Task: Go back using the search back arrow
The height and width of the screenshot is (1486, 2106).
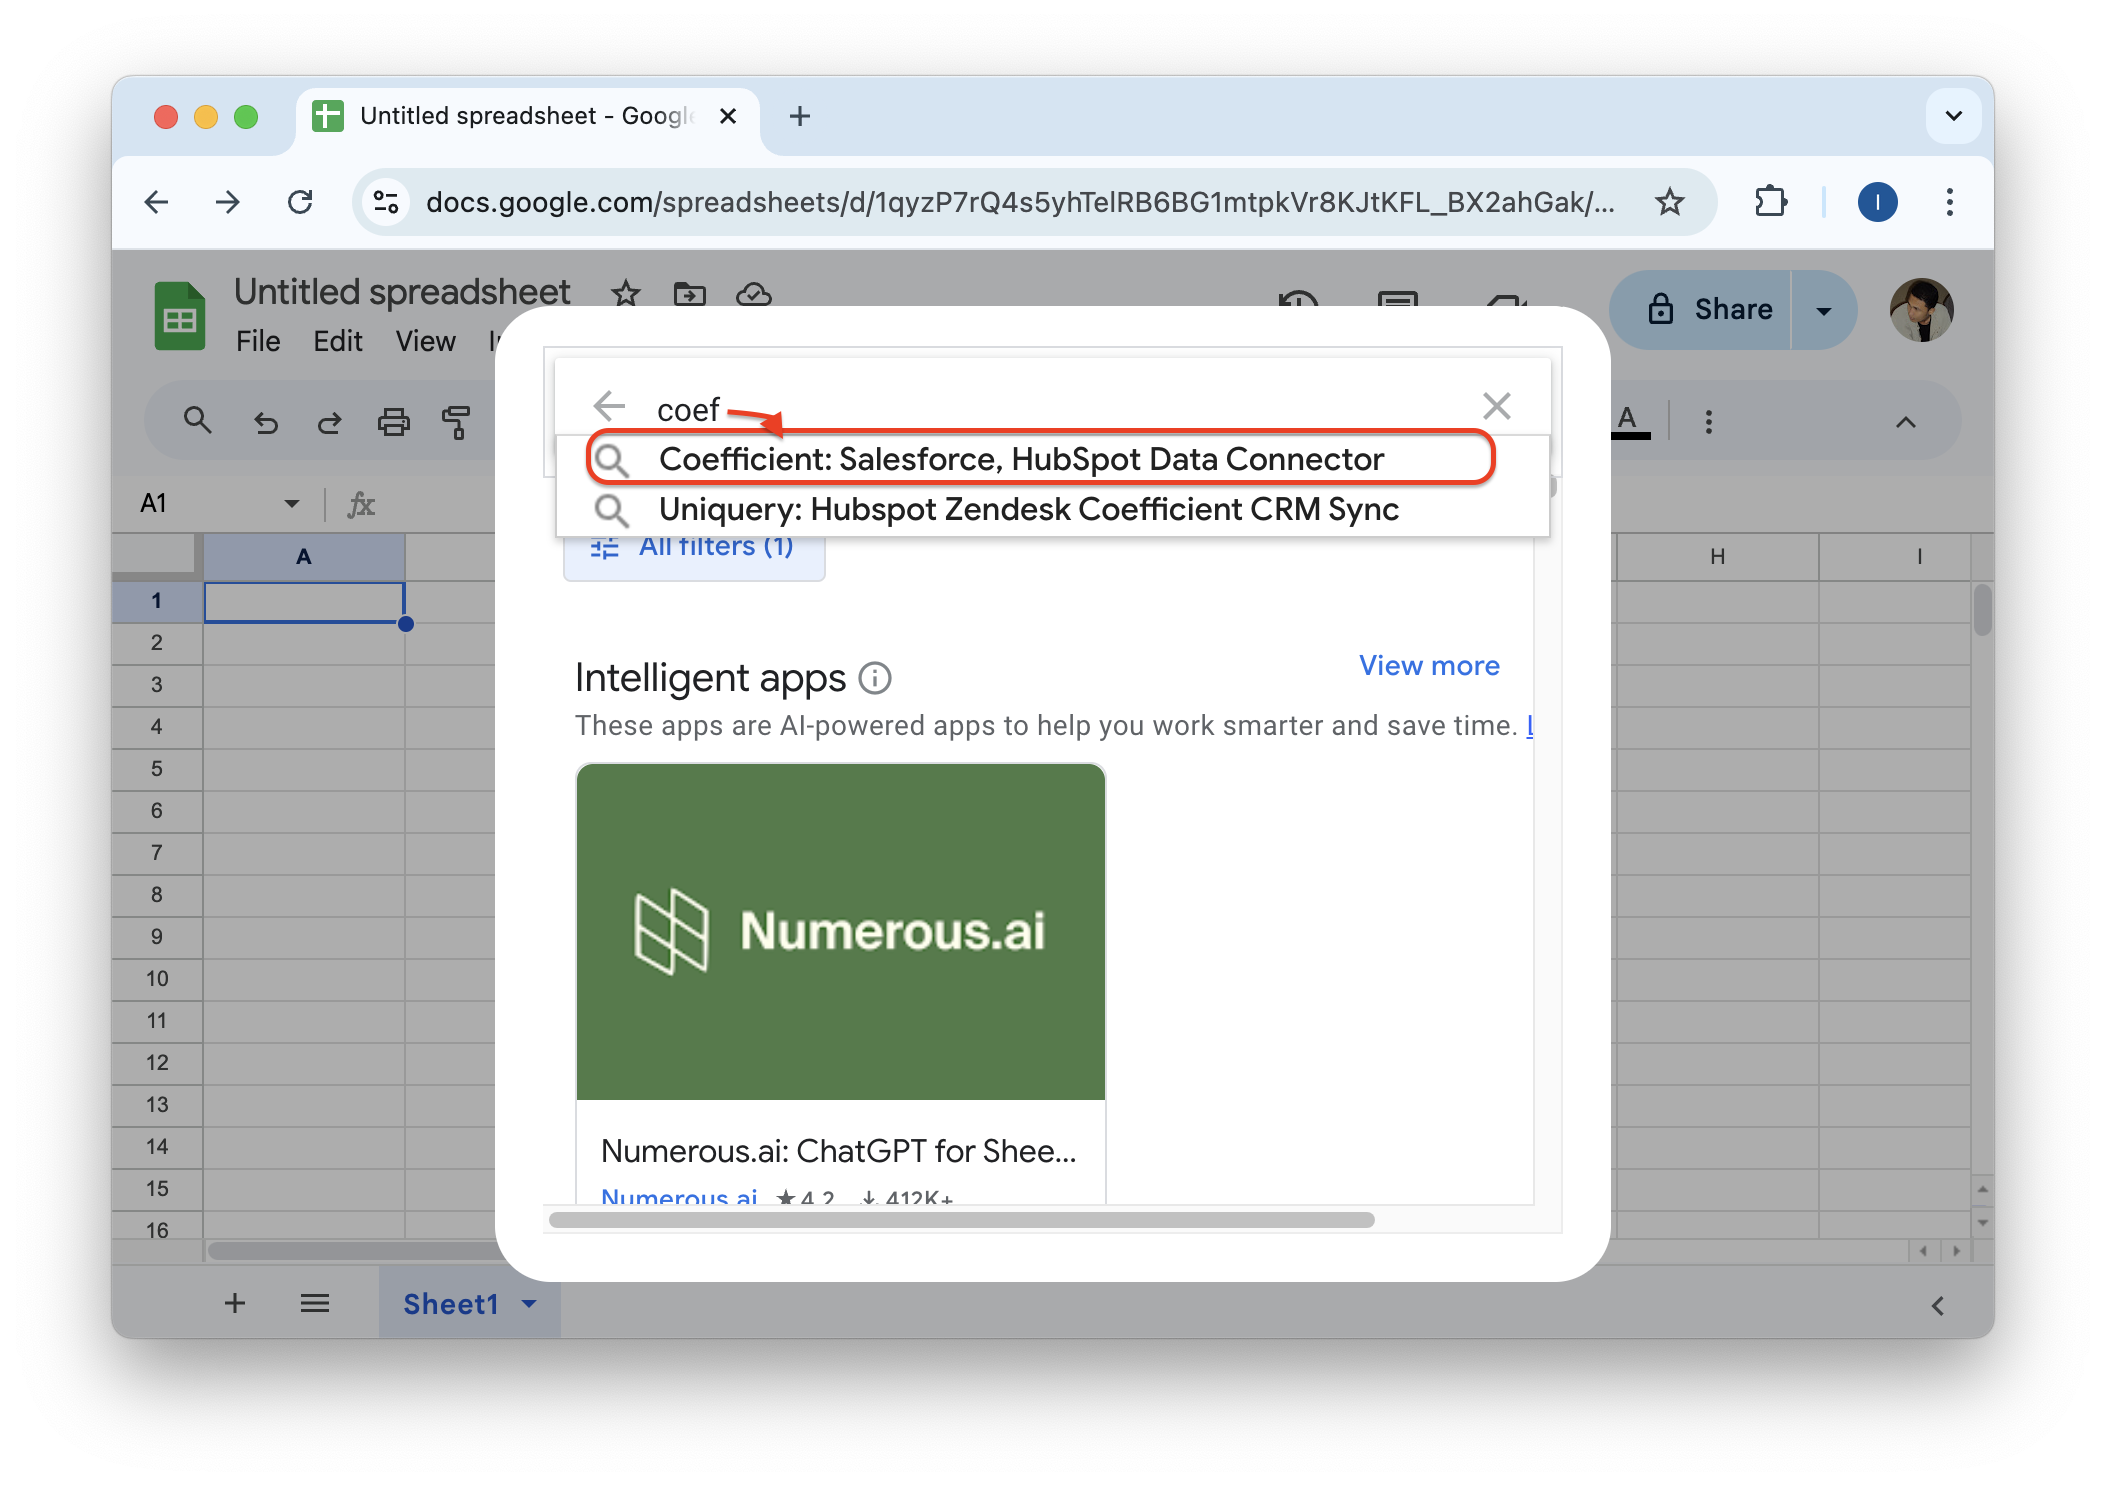Action: [x=609, y=406]
